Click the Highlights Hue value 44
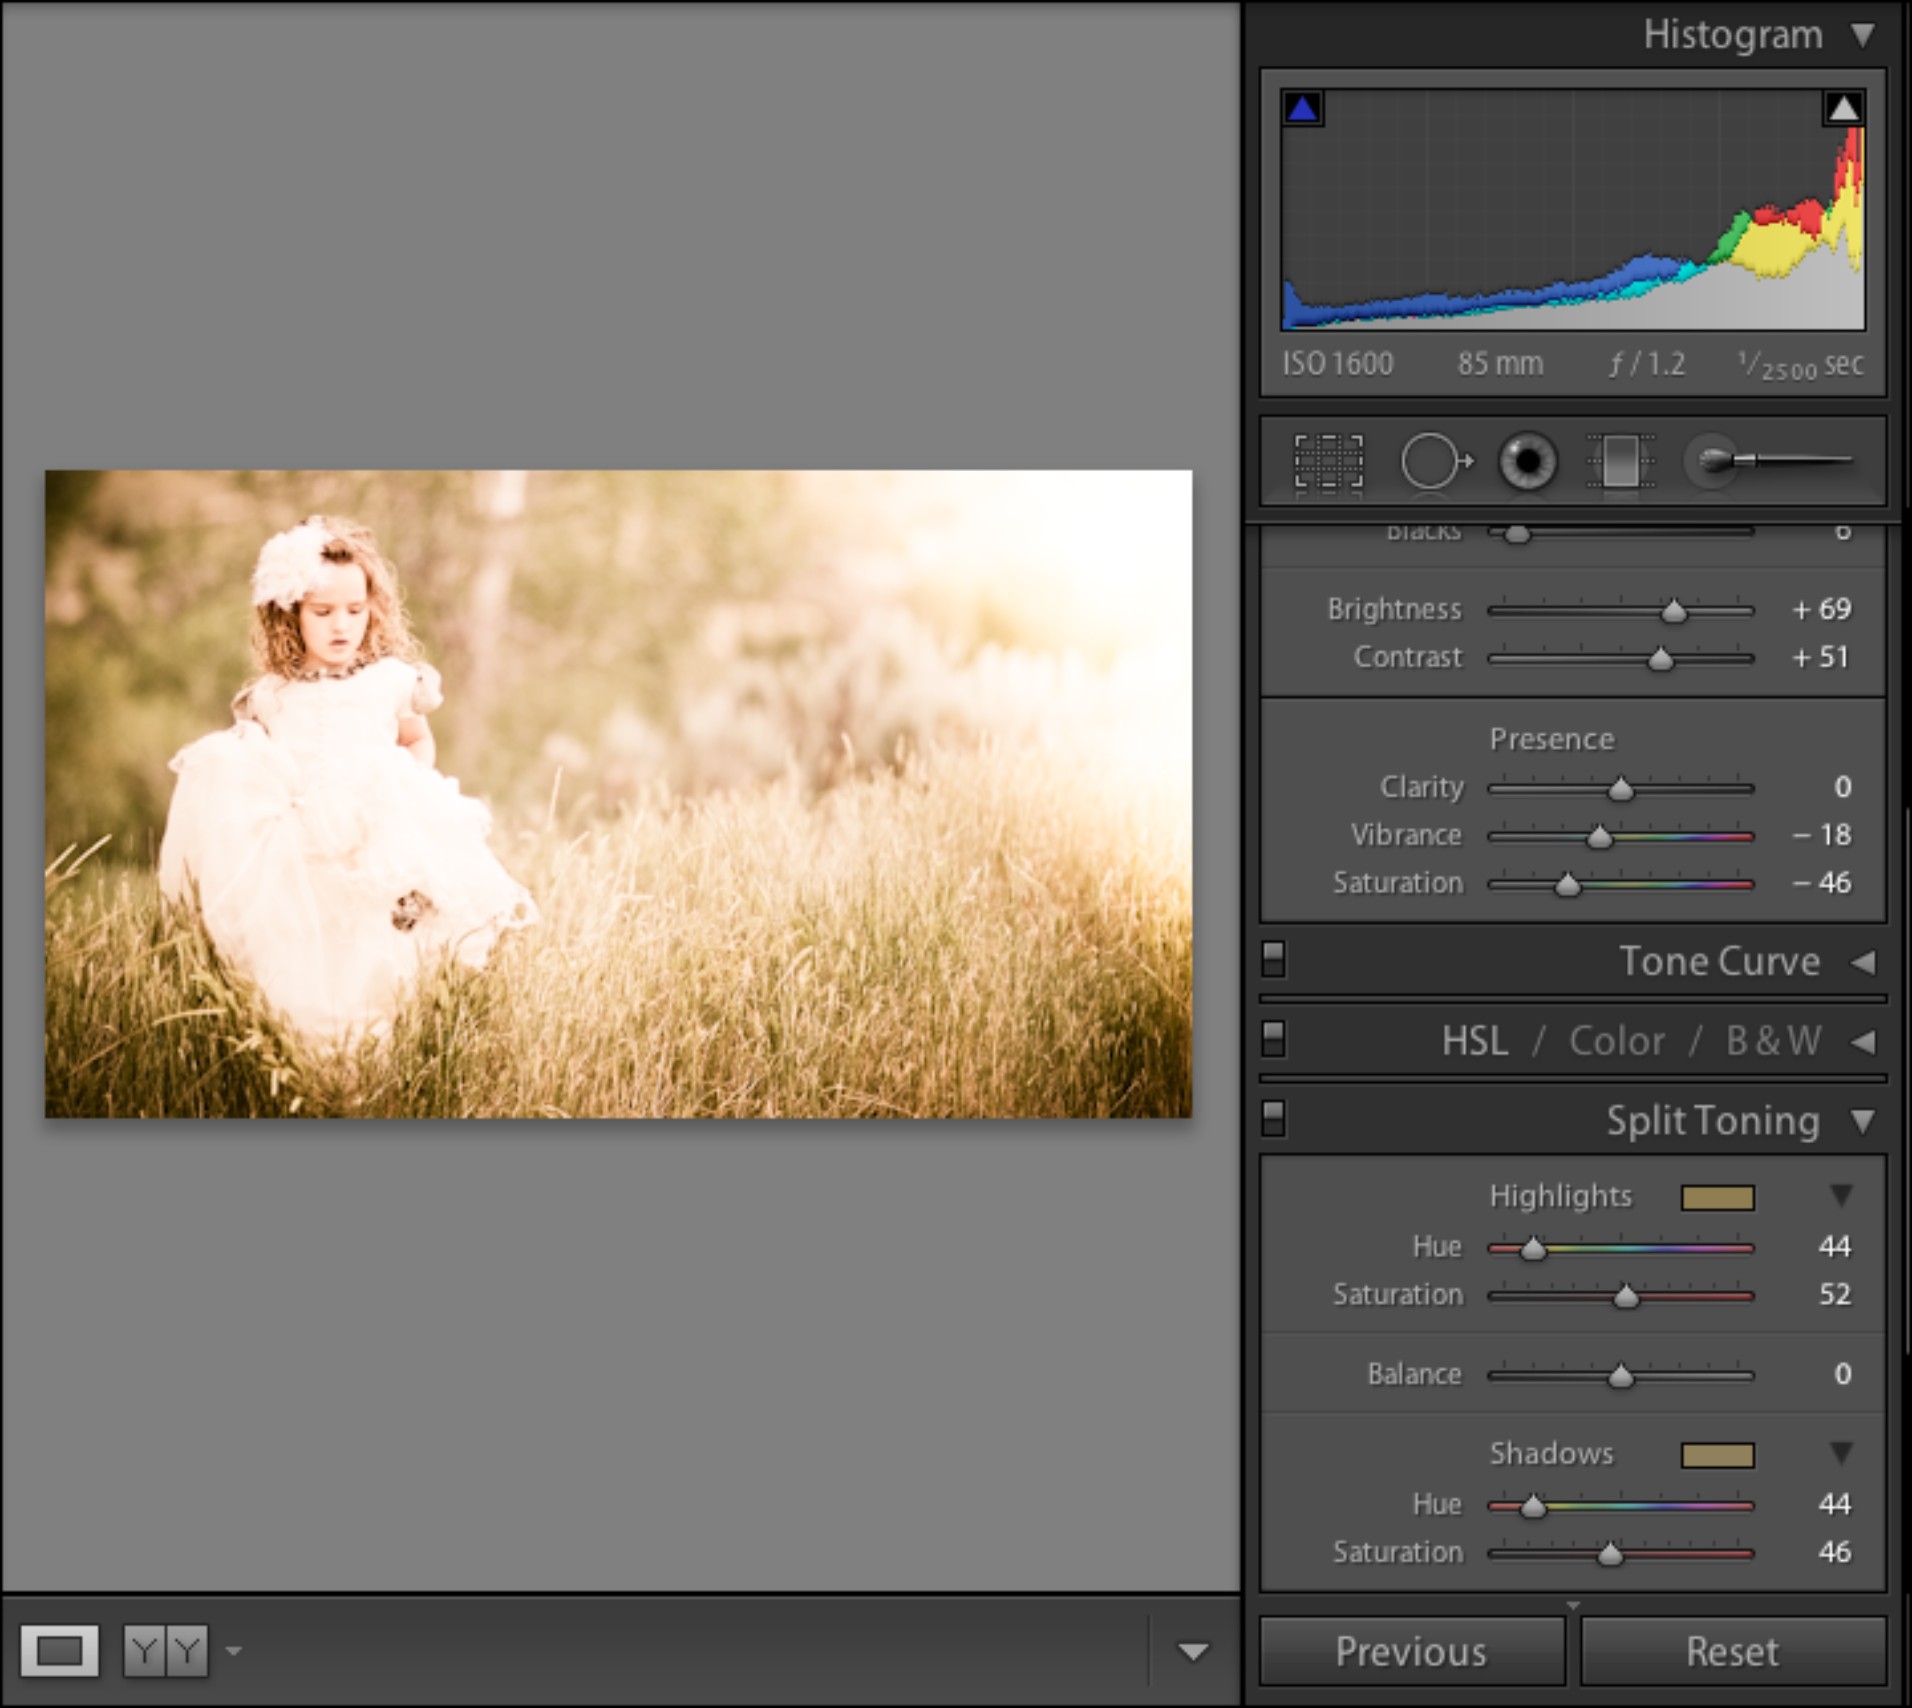Viewport: 1912px width, 1708px height. pos(1834,1247)
